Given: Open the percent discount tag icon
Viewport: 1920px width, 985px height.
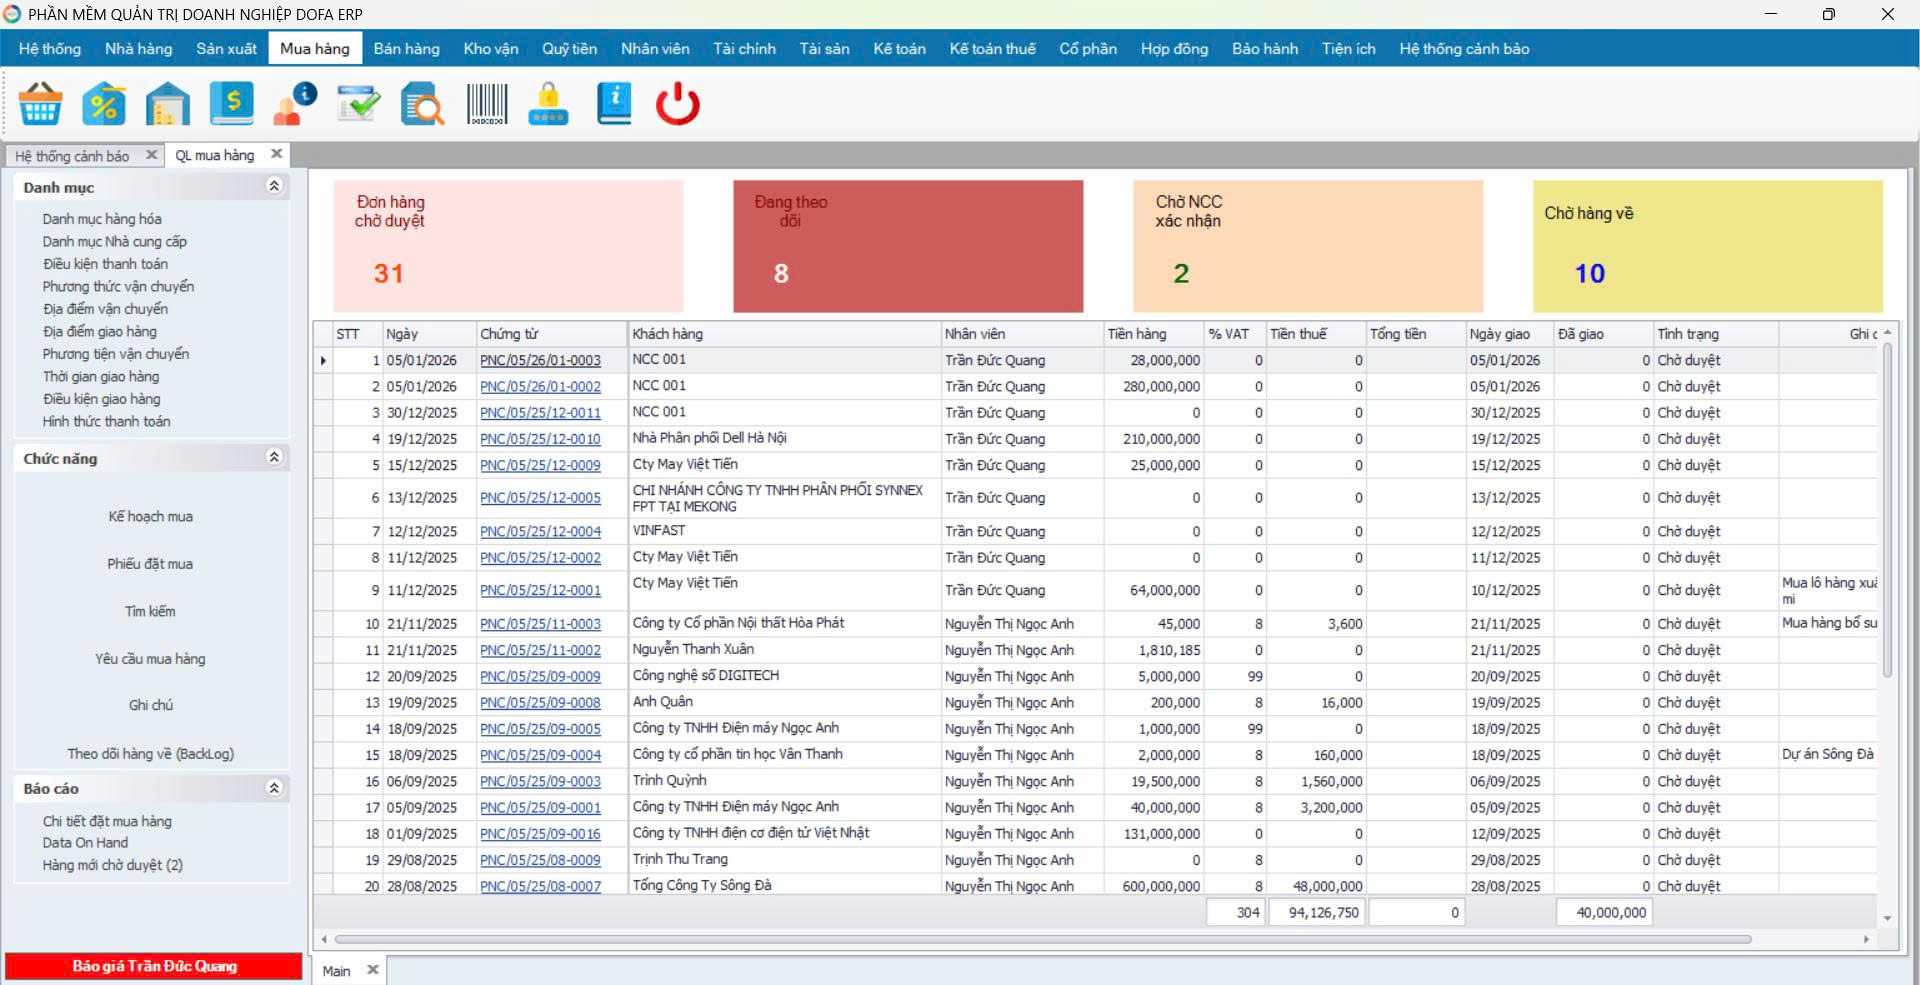Looking at the screenshot, I should click(104, 104).
